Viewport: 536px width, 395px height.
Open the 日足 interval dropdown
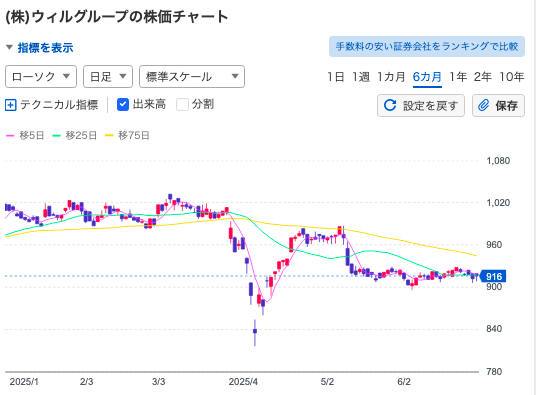108,77
